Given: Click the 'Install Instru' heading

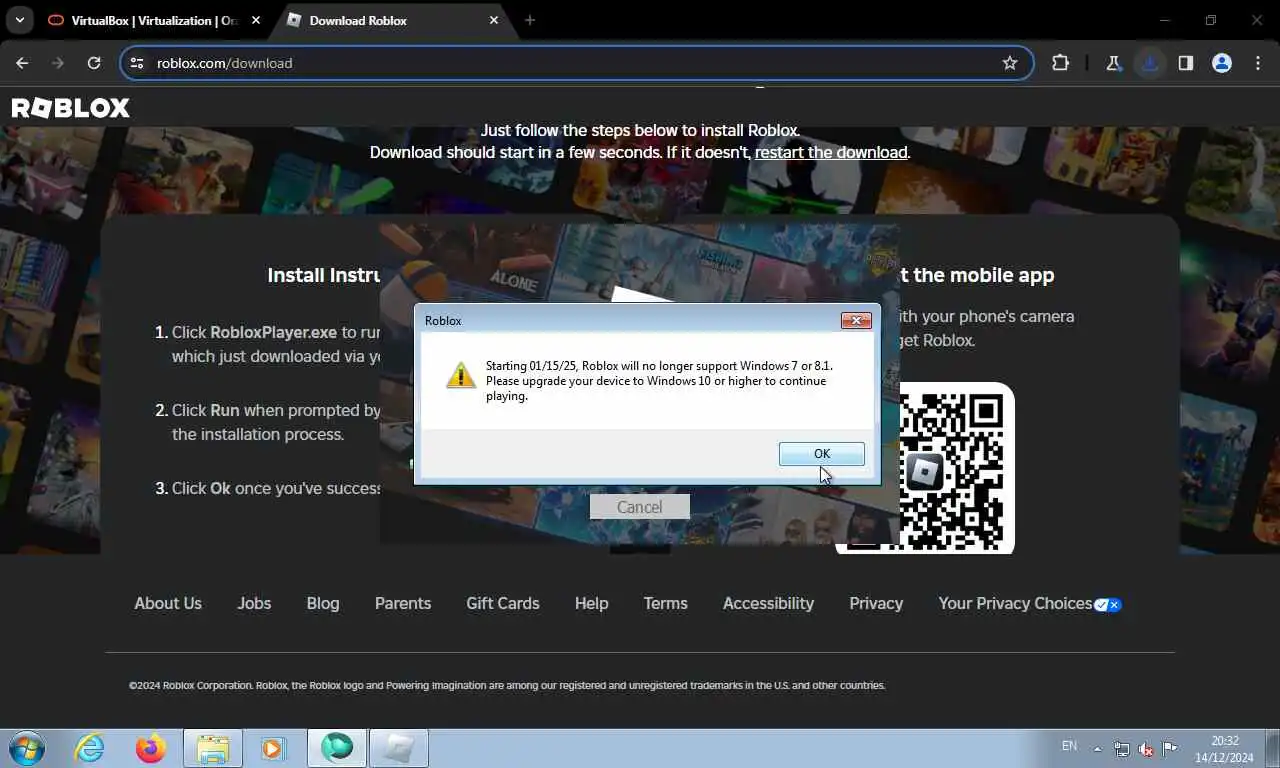Looking at the screenshot, I should click(x=323, y=275).
